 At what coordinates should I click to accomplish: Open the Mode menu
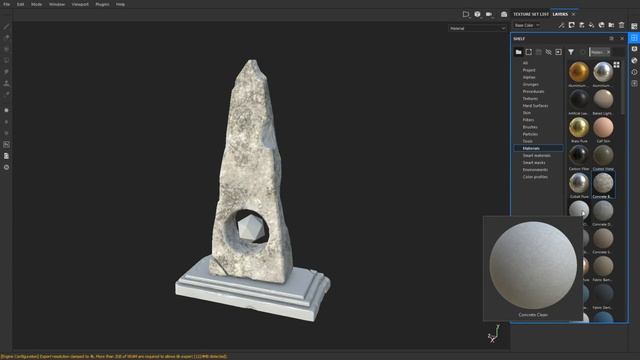[36, 4]
